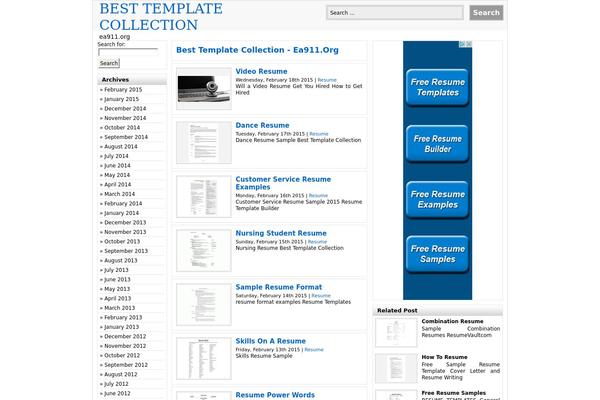
Task: Open the Video Resume post title
Action: point(261,72)
